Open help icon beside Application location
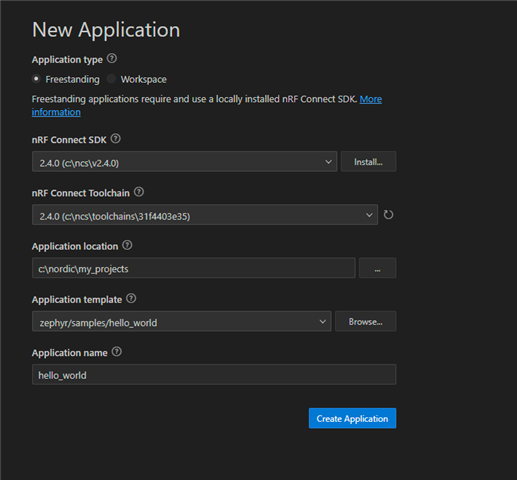 pos(127,245)
